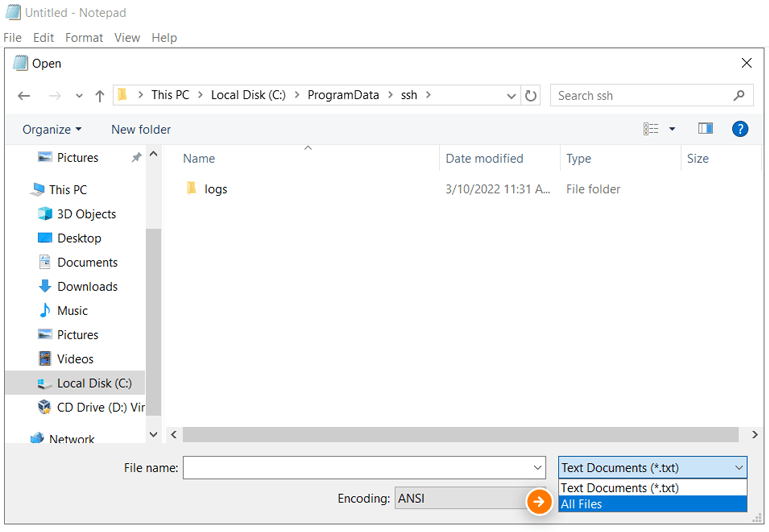Open dialog help question mark
This screenshot has width=769, height=532.
tap(740, 129)
